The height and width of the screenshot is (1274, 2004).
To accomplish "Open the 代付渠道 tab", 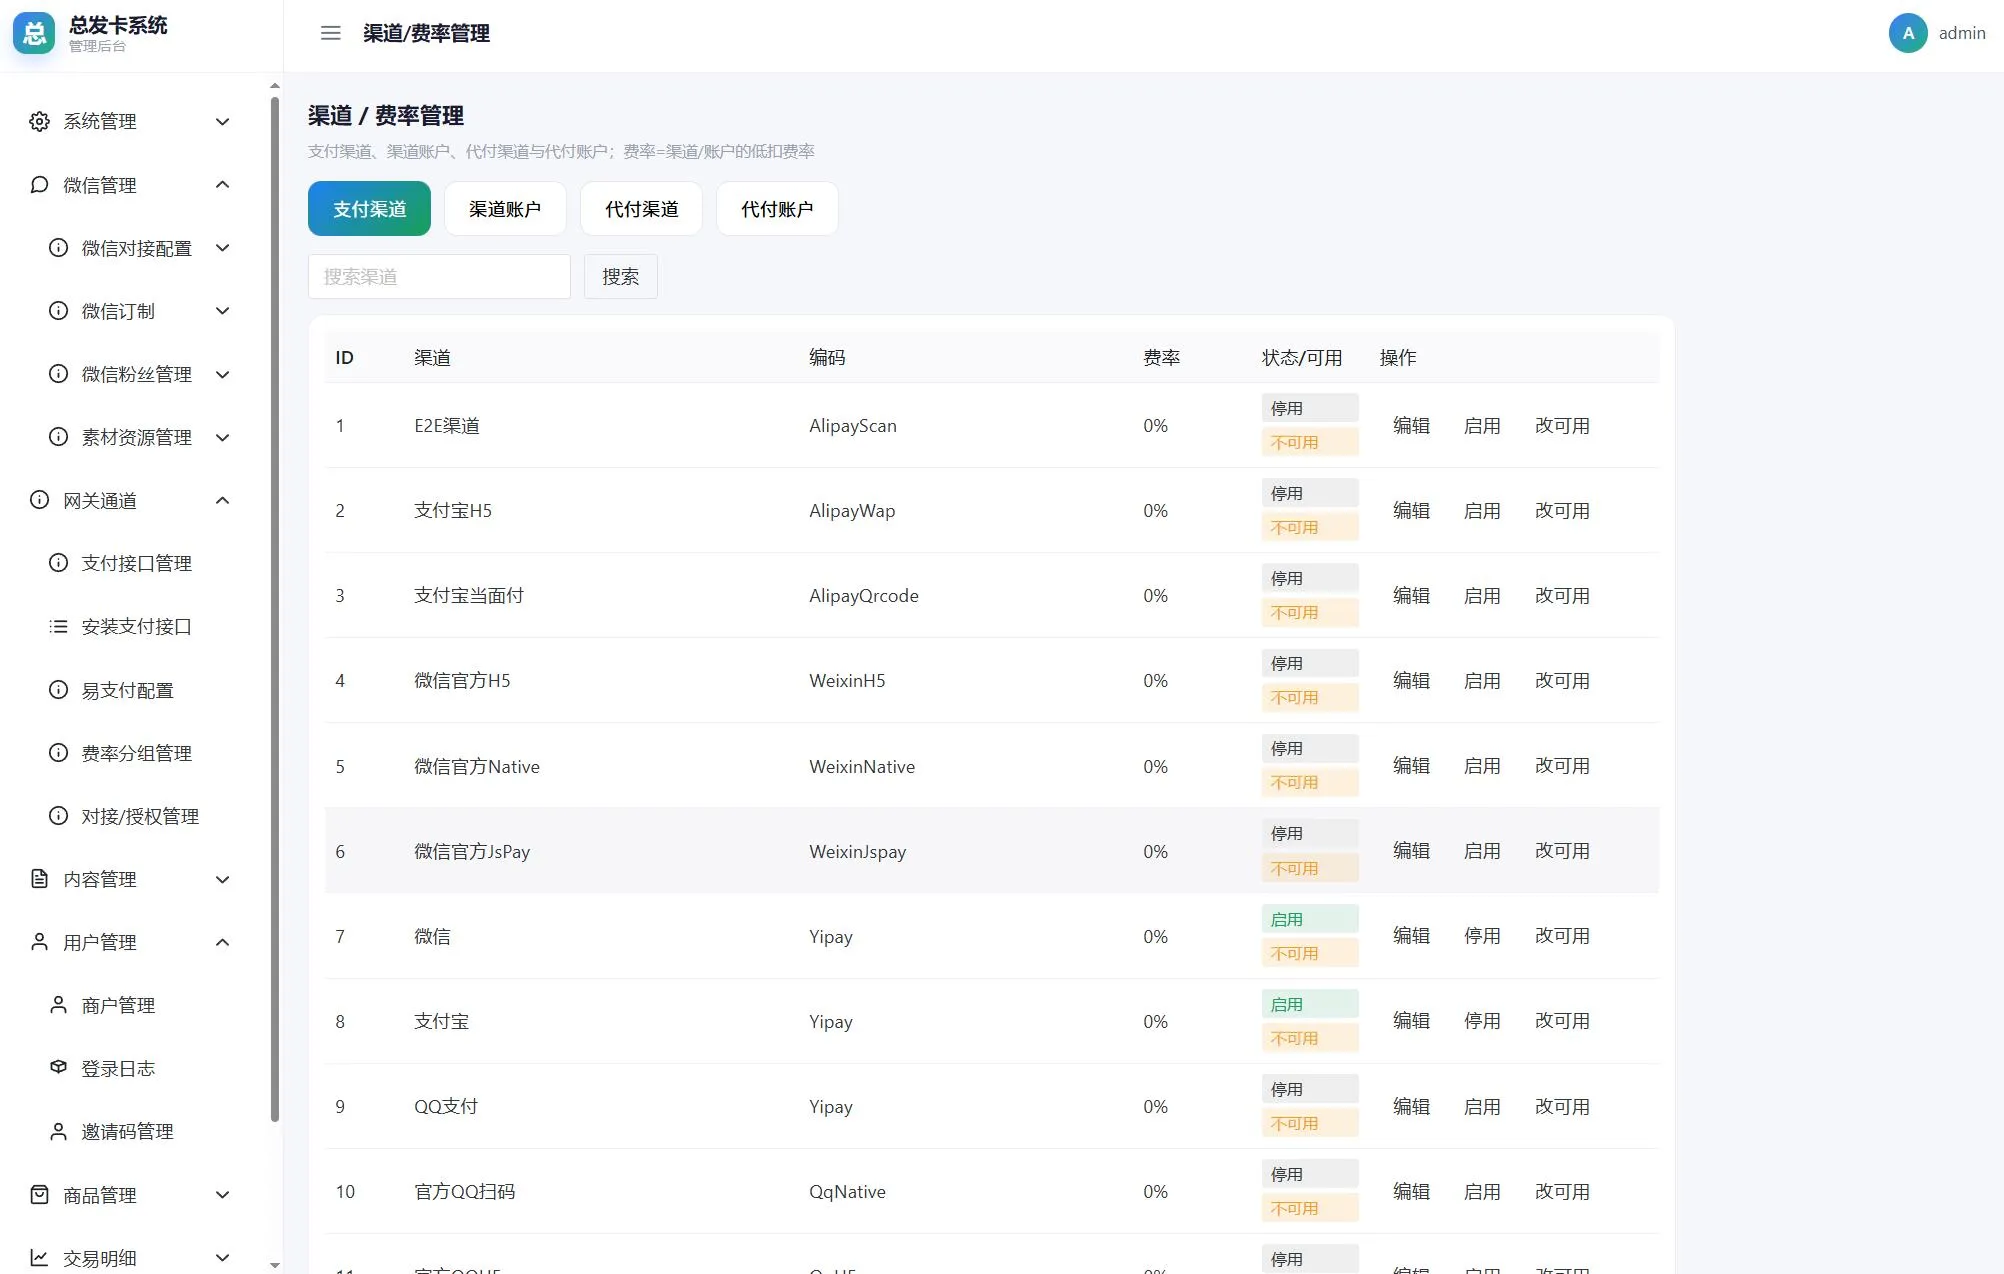I will coord(641,209).
